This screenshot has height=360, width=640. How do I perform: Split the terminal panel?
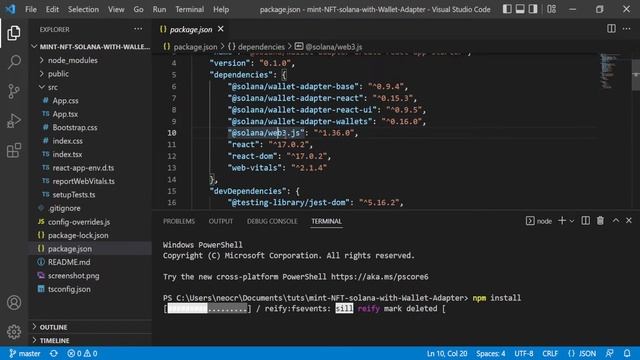tap(585, 220)
